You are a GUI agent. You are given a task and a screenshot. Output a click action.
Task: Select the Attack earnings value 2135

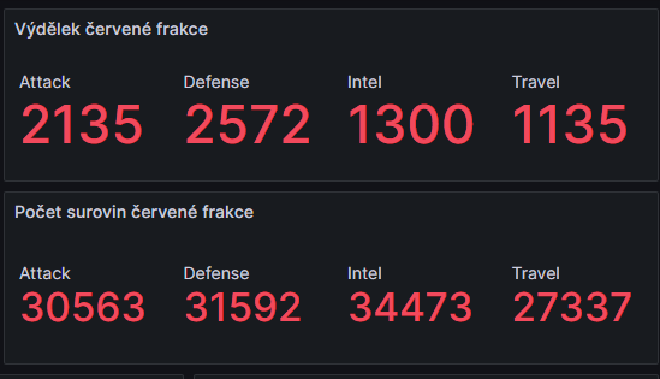tap(82, 125)
